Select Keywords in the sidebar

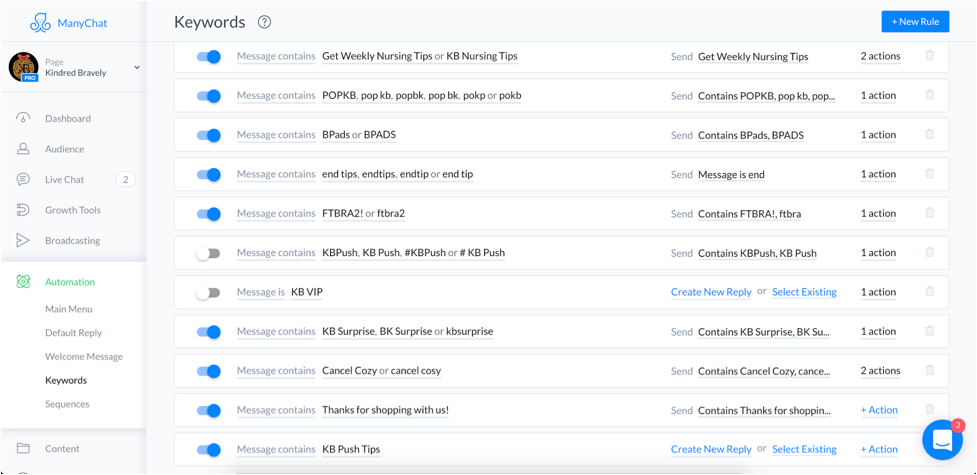66,380
